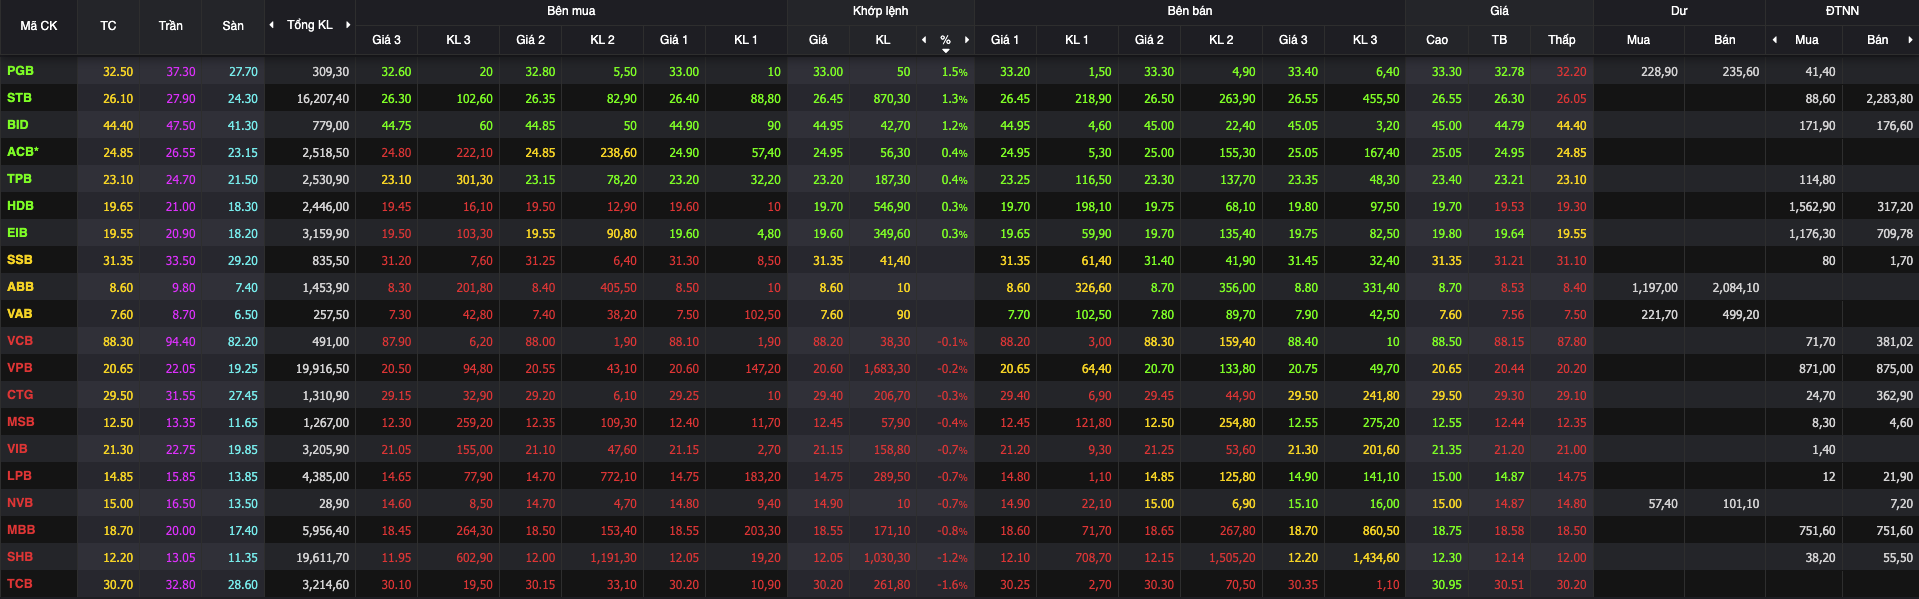This screenshot has height=599, width=1919.
Task: Click SHB sell volume 1,434,60
Action: (1376, 558)
